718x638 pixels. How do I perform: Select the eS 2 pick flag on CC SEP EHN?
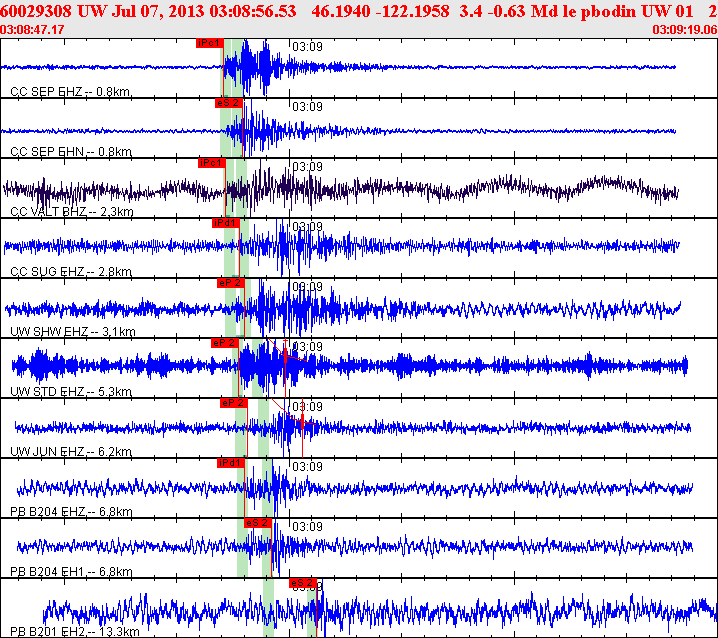(228, 104)
